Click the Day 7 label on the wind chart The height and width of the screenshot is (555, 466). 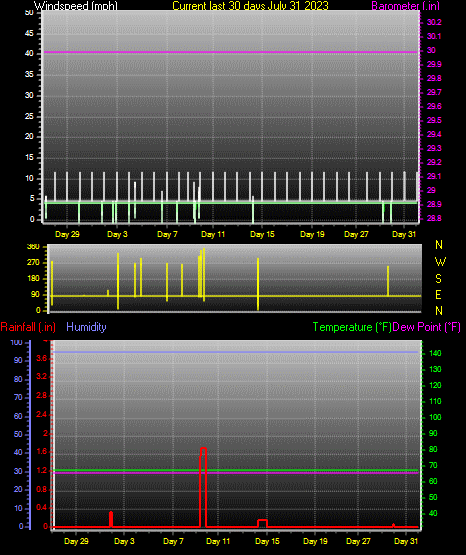tap(167, 234)
